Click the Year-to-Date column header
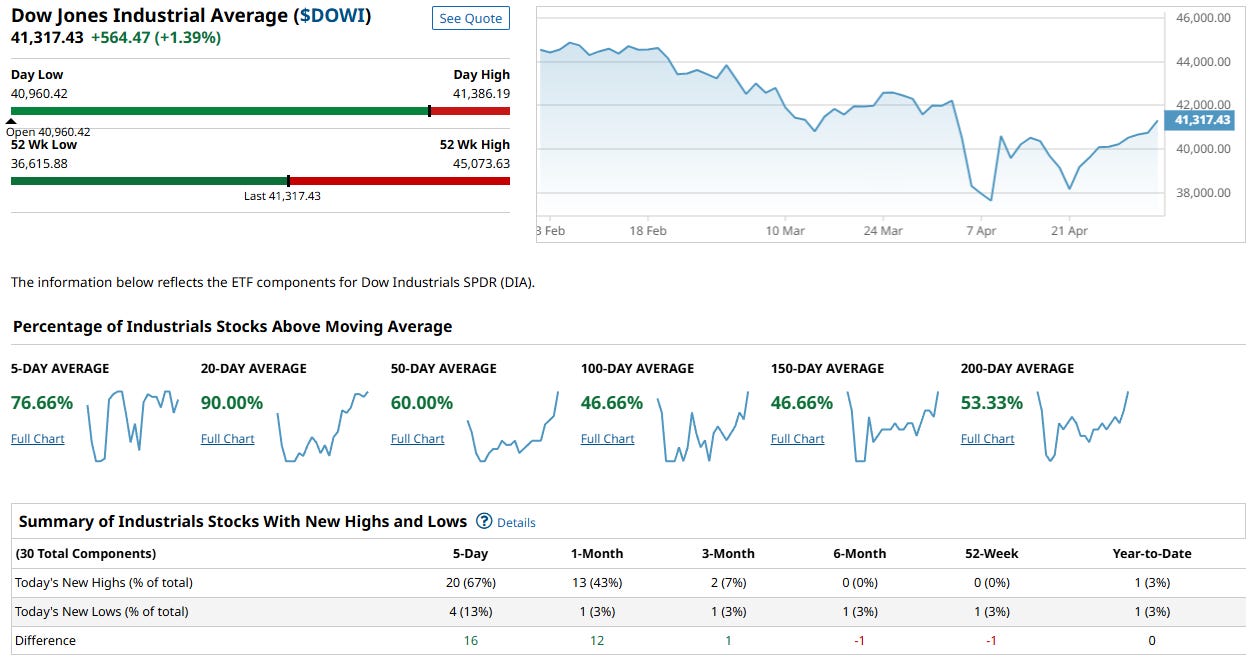Image resolution: width=1256 pixels, height=670 pixels. pyautogui.click(x=1152, y=553)
